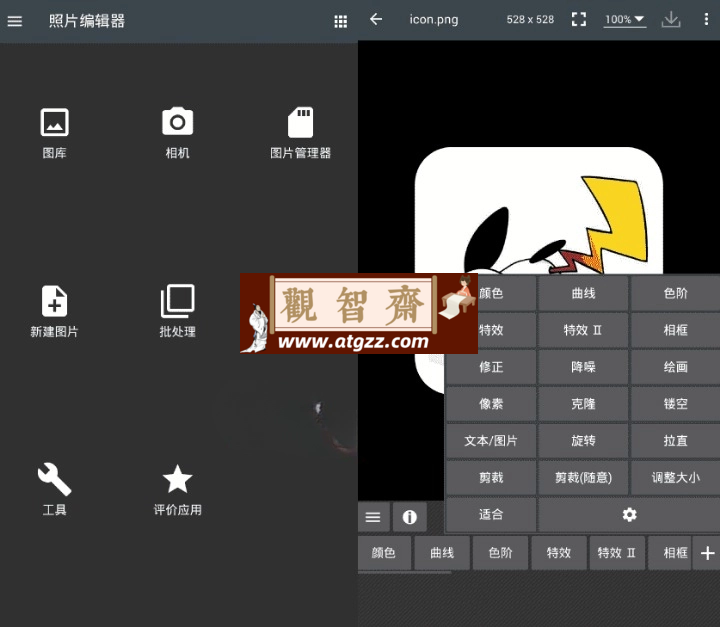Click the icon.png file name
Image resolution: width=720 pixels, height=627 pixels.
click(x=434, y=20)
